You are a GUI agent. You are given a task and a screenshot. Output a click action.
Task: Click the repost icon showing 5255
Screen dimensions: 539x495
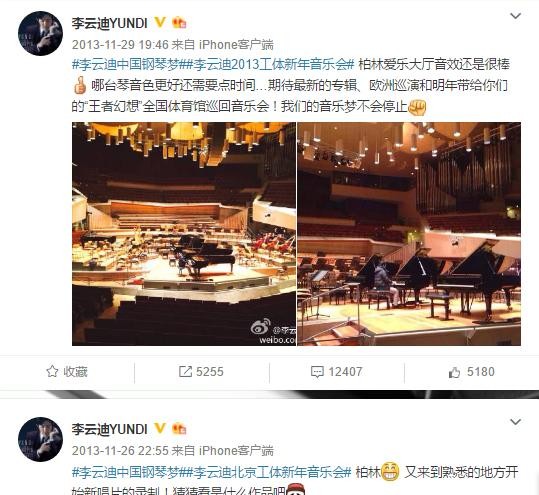click(x=185, y=372)
